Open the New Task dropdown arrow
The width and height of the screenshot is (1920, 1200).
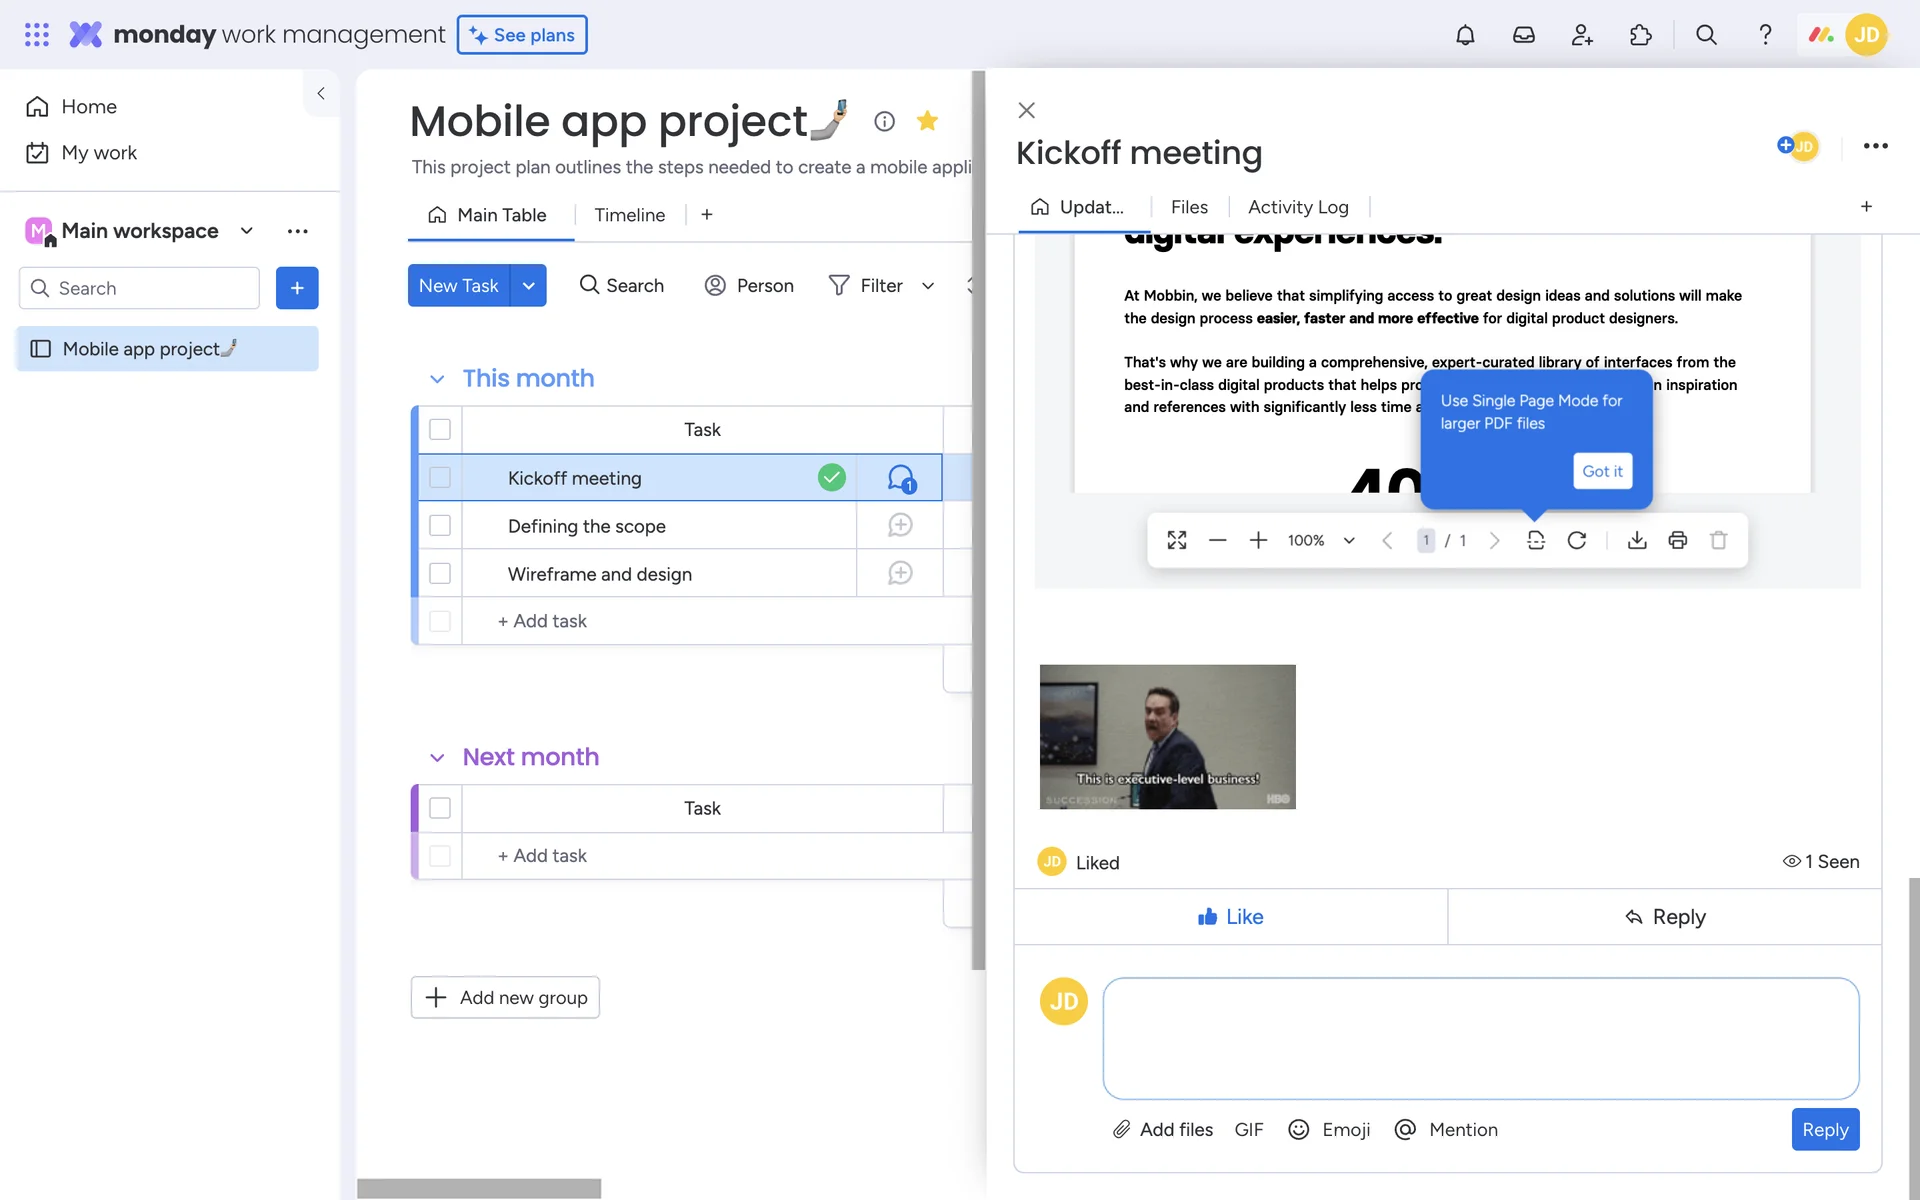coord(529,286)
